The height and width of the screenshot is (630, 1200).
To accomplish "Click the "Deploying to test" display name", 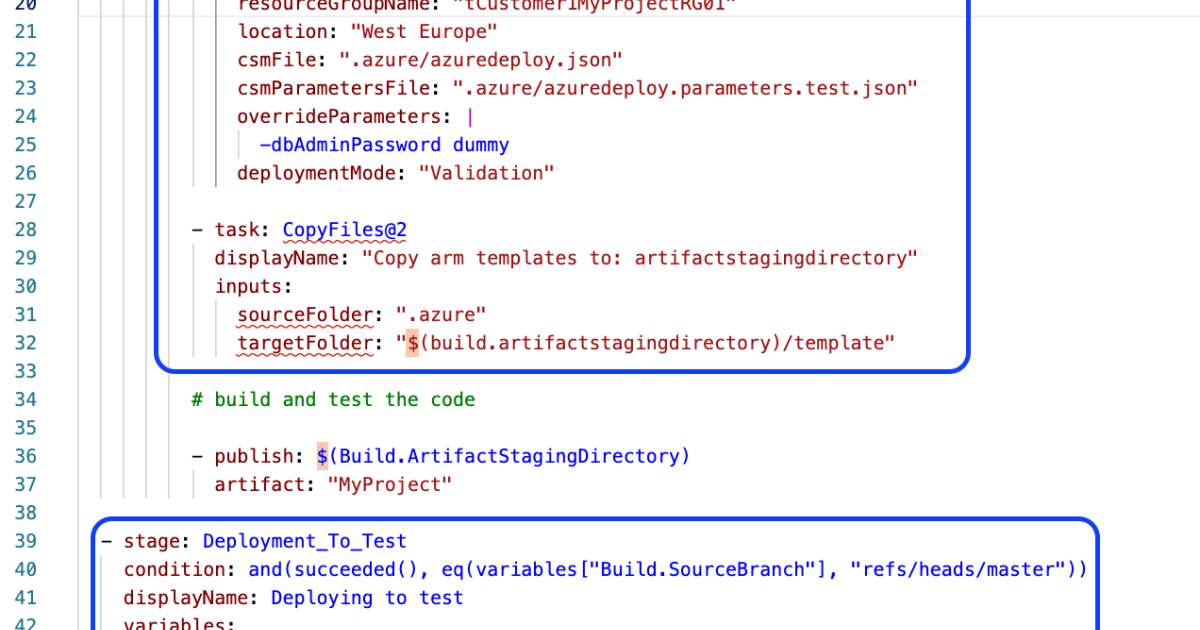I will point(367,598).
